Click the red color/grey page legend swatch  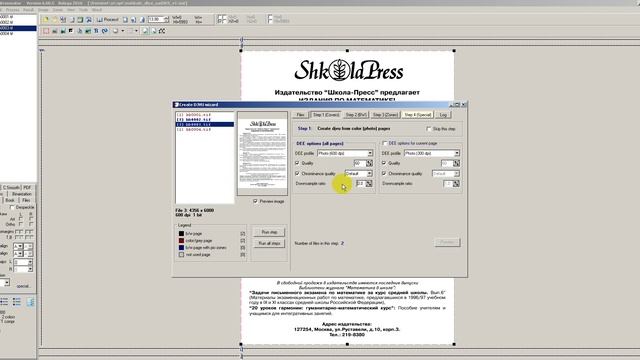(181, 240)
